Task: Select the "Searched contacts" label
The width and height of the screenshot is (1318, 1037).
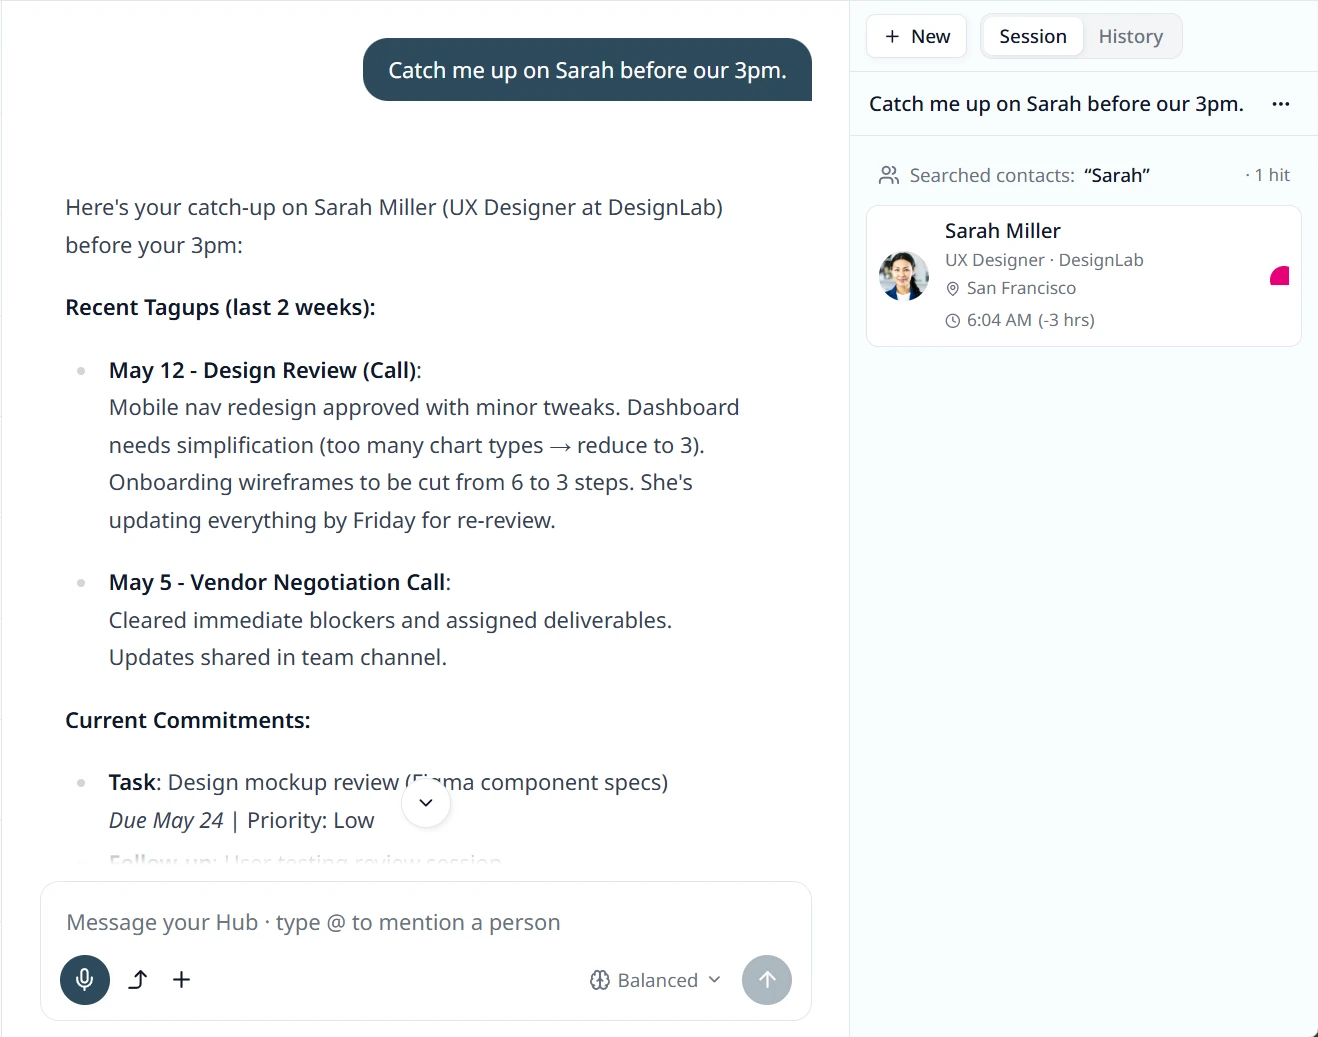Action: (x=992, y=176)
